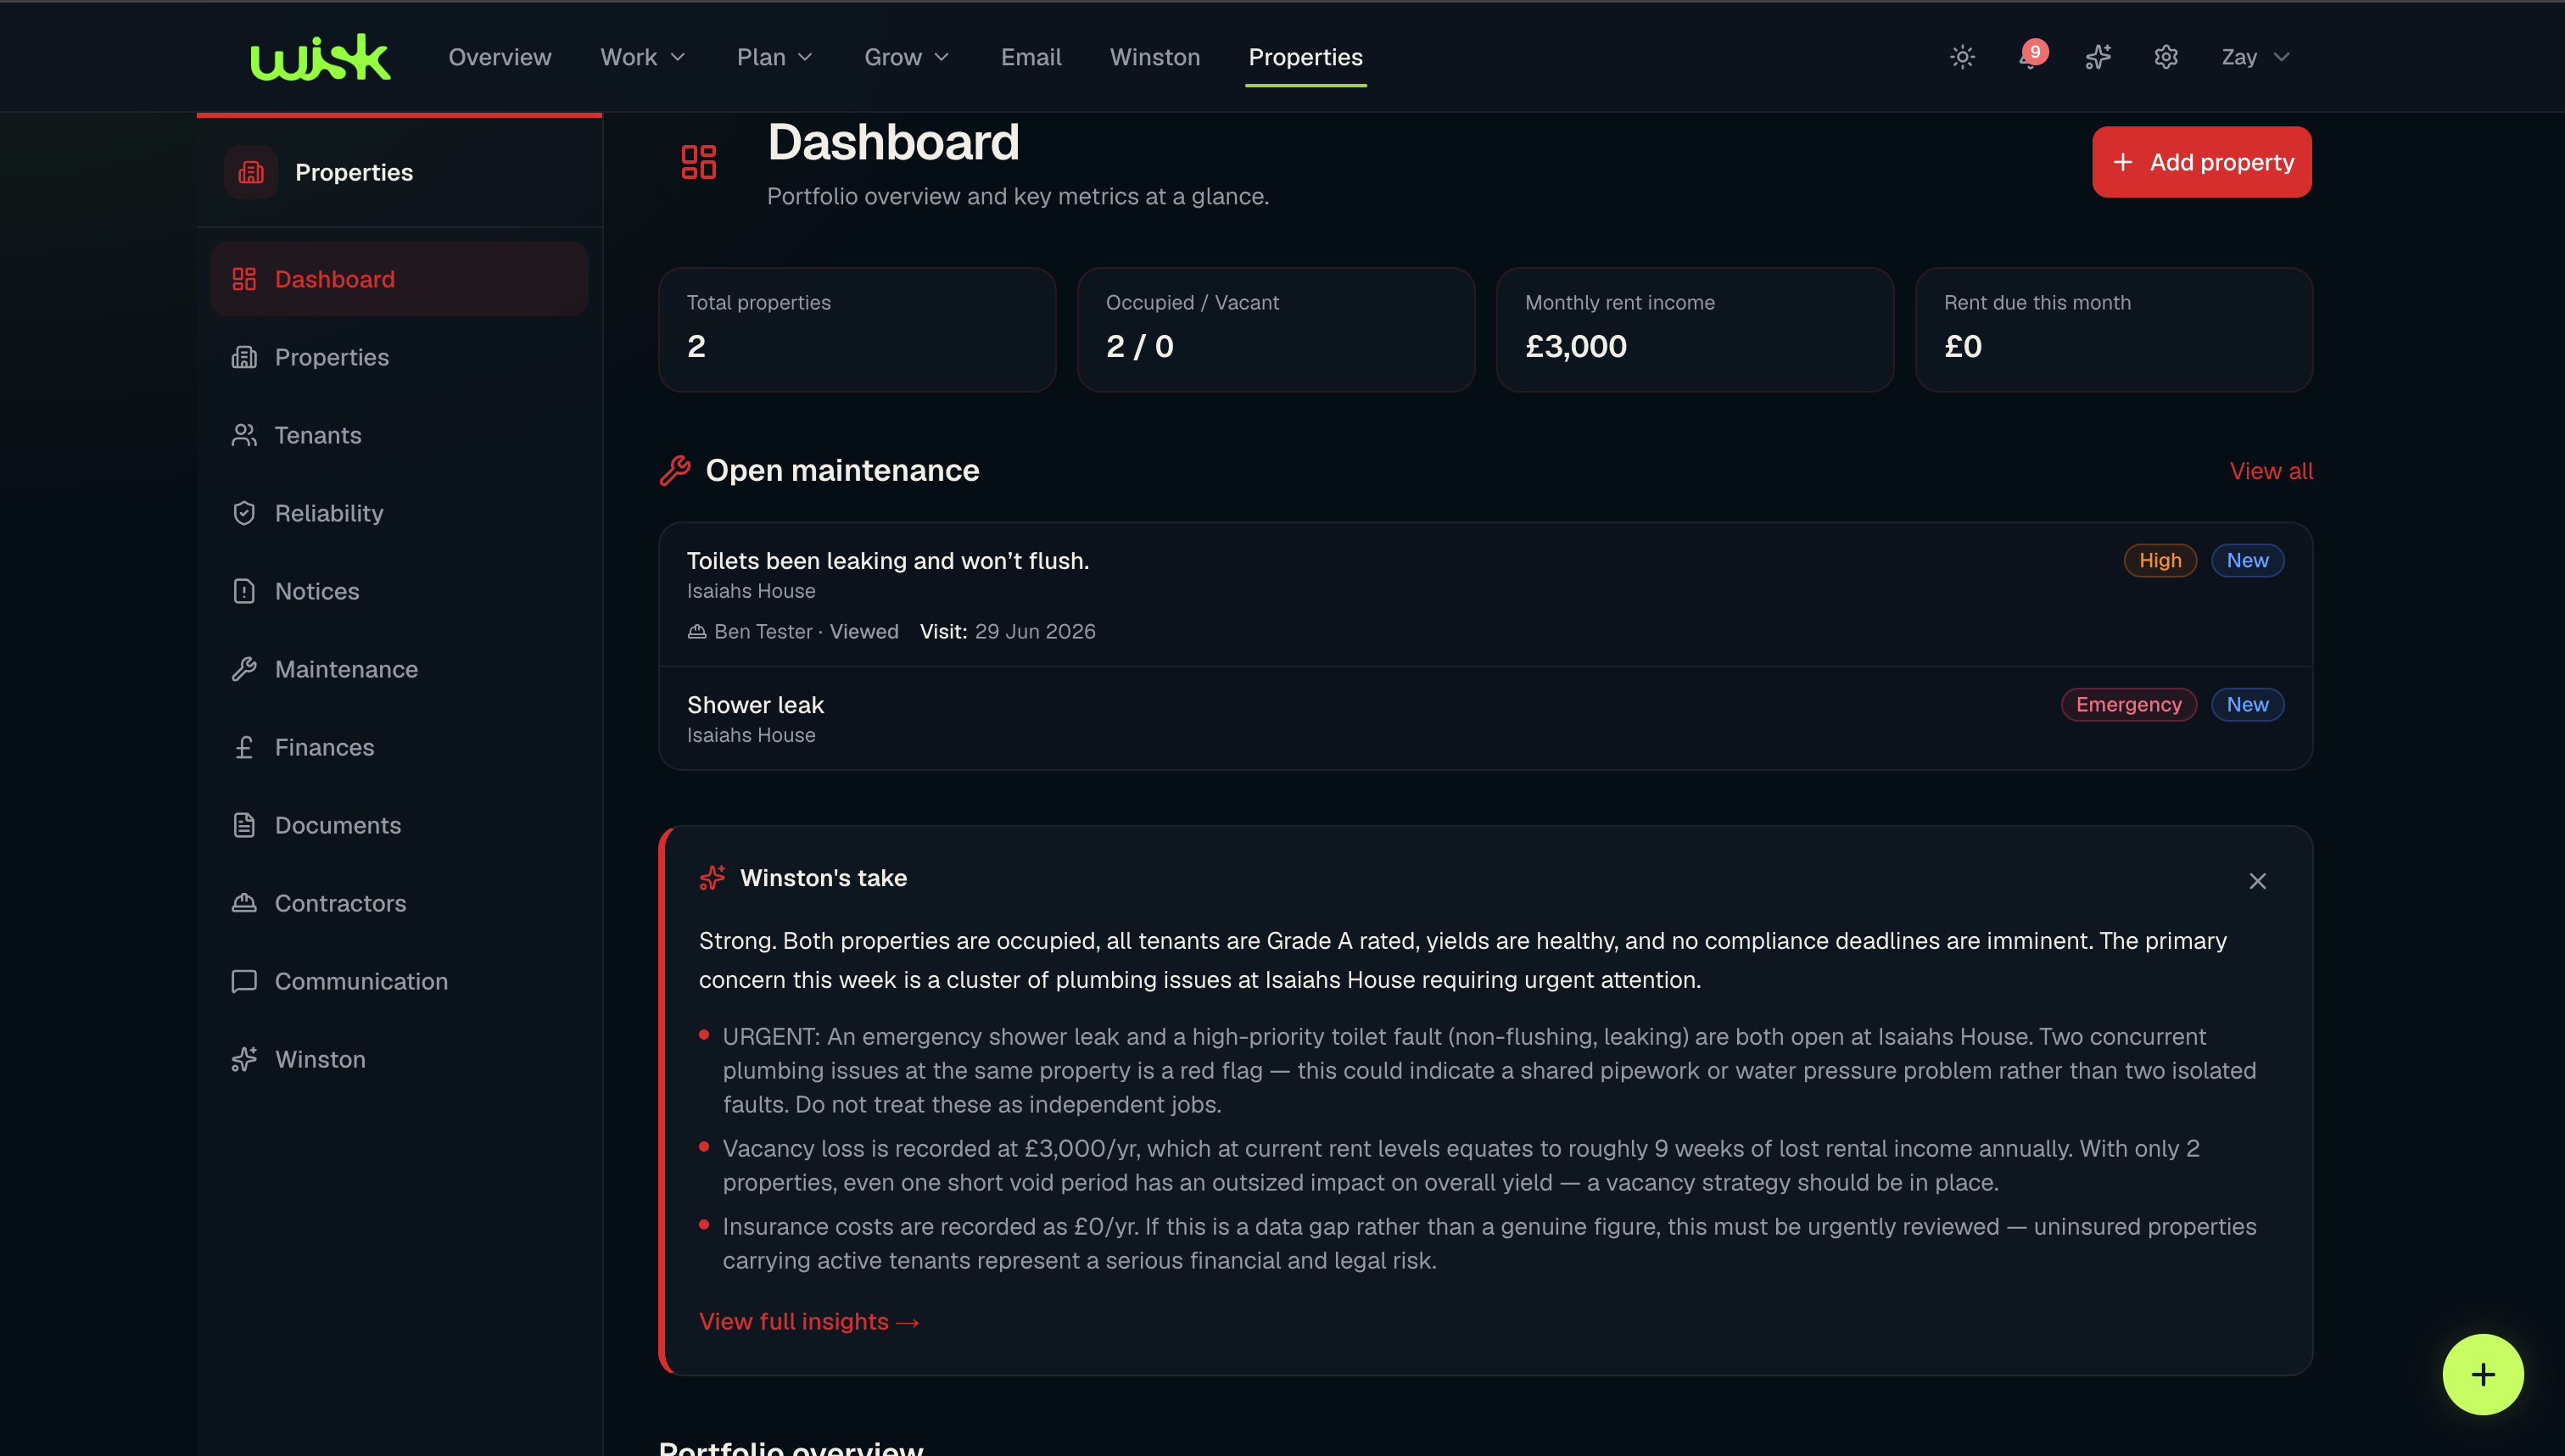The height and width of the screenshot is (1456, 2565).
Task: Click the Occupied / Vacant card
Action: click(x=1276, y=330)
